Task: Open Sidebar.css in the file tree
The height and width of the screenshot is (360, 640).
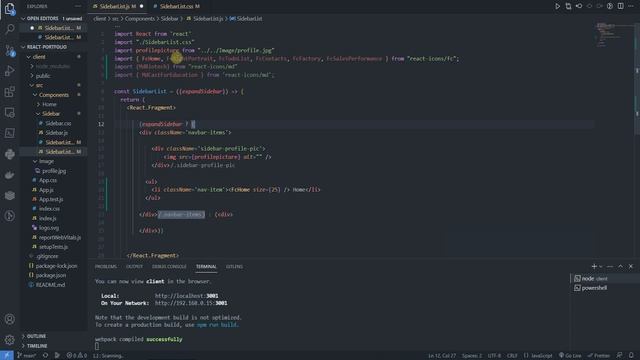Action: [58, 123]
